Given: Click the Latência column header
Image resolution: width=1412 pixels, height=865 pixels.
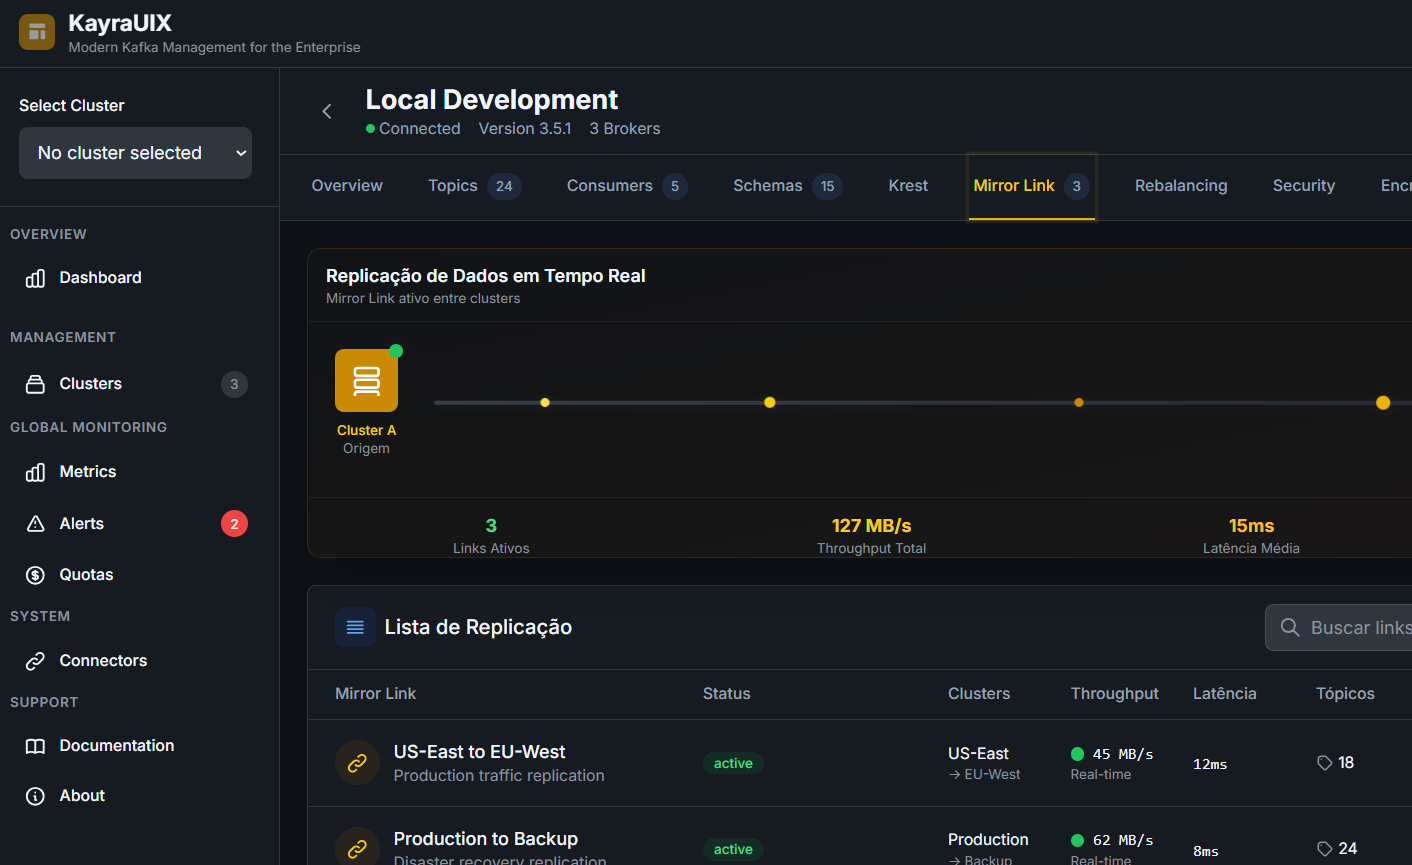Looking at the screenshot, I should click(x=1224, y=694).
